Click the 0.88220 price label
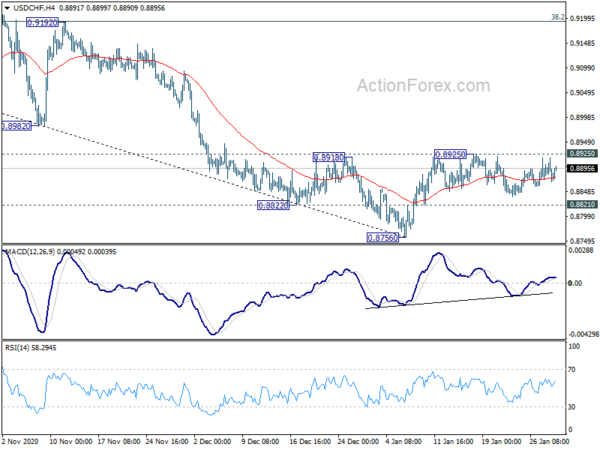Screen dimensions: 600x450 [273, 205]
